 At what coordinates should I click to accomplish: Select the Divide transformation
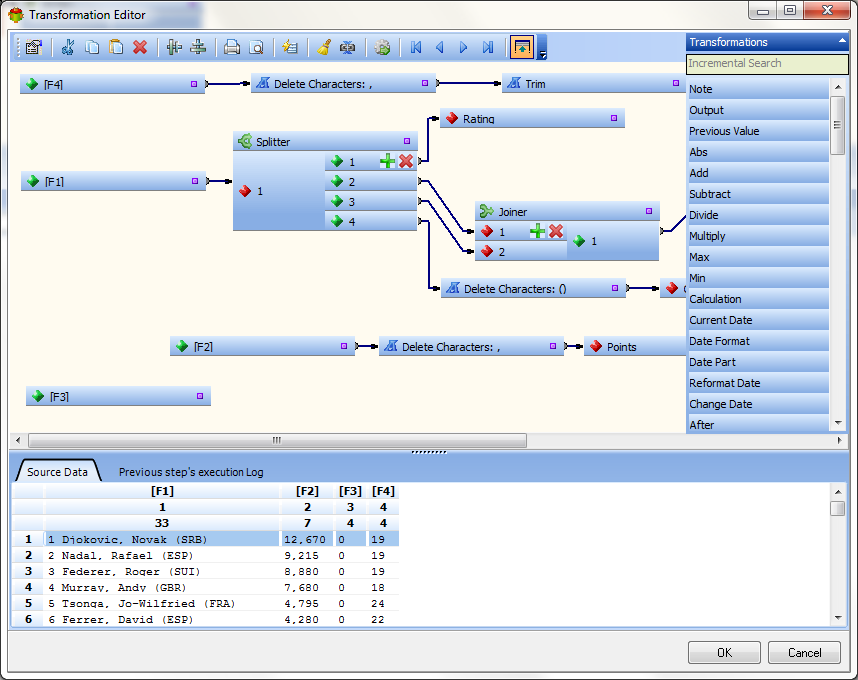758,215
